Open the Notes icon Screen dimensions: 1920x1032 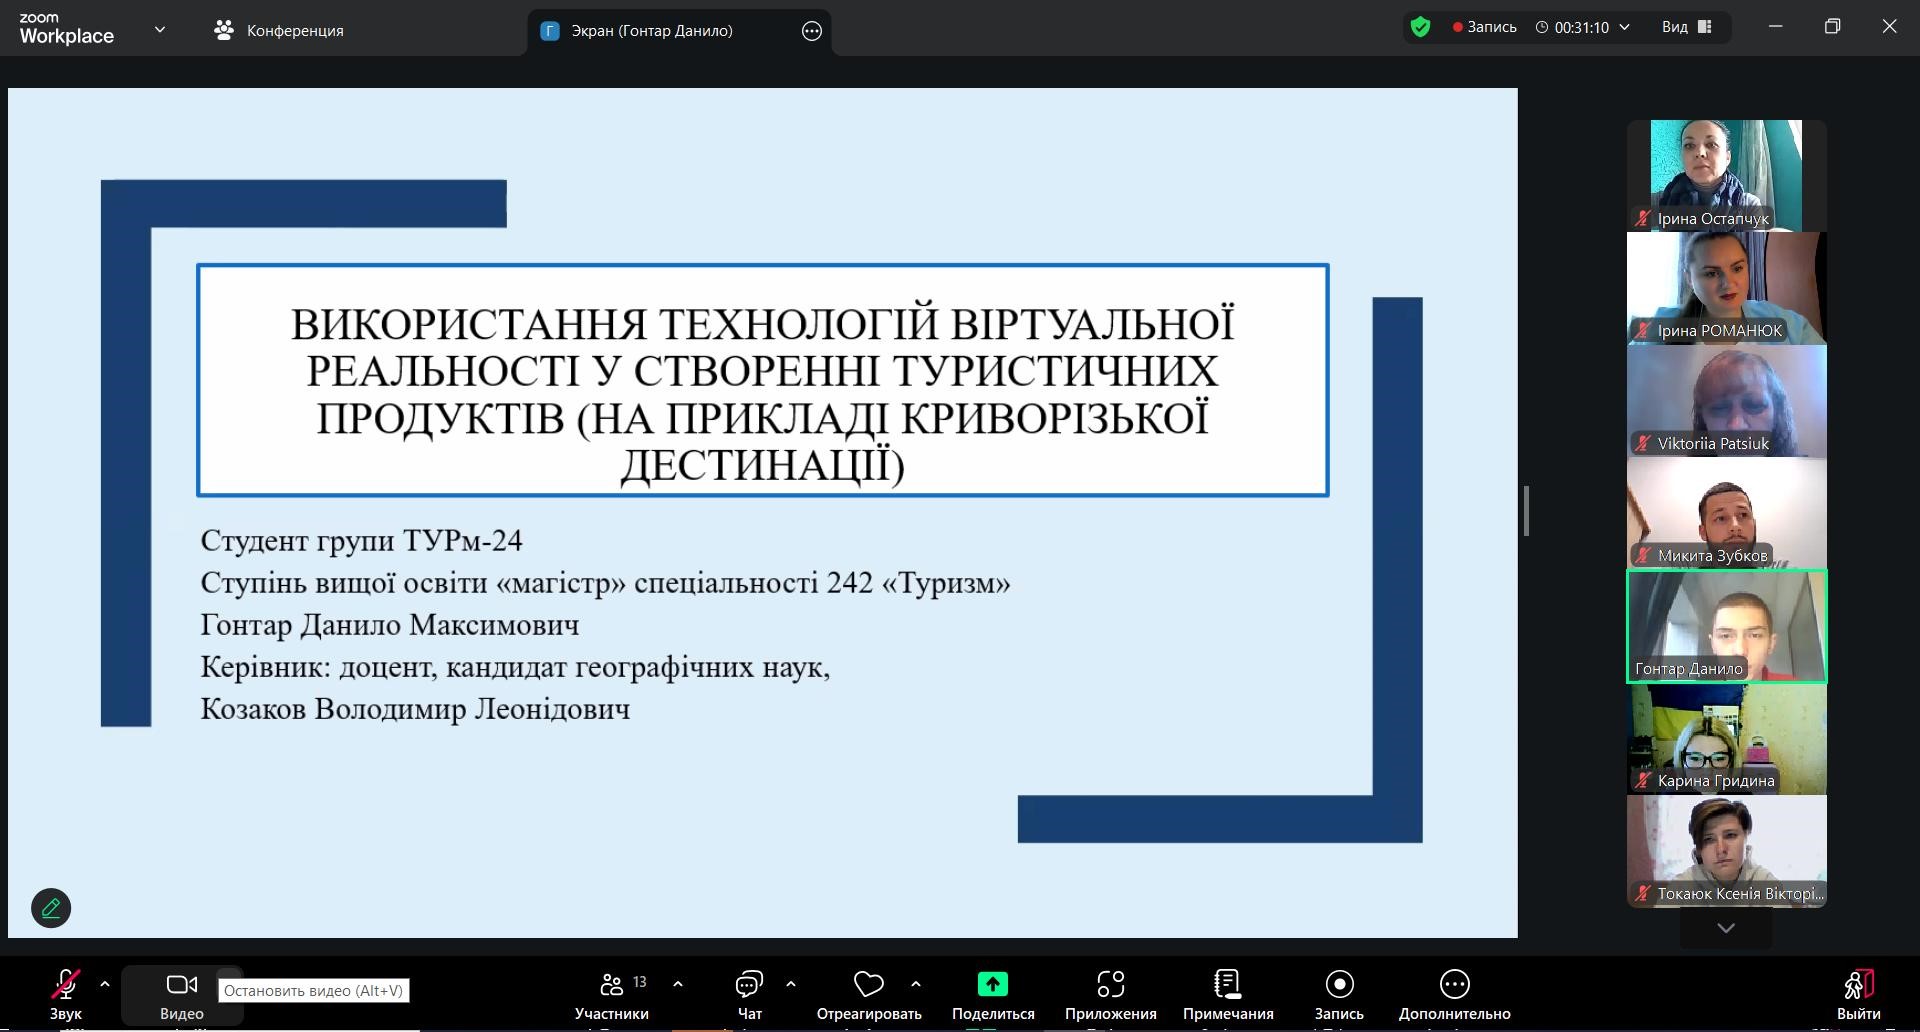1227,985
